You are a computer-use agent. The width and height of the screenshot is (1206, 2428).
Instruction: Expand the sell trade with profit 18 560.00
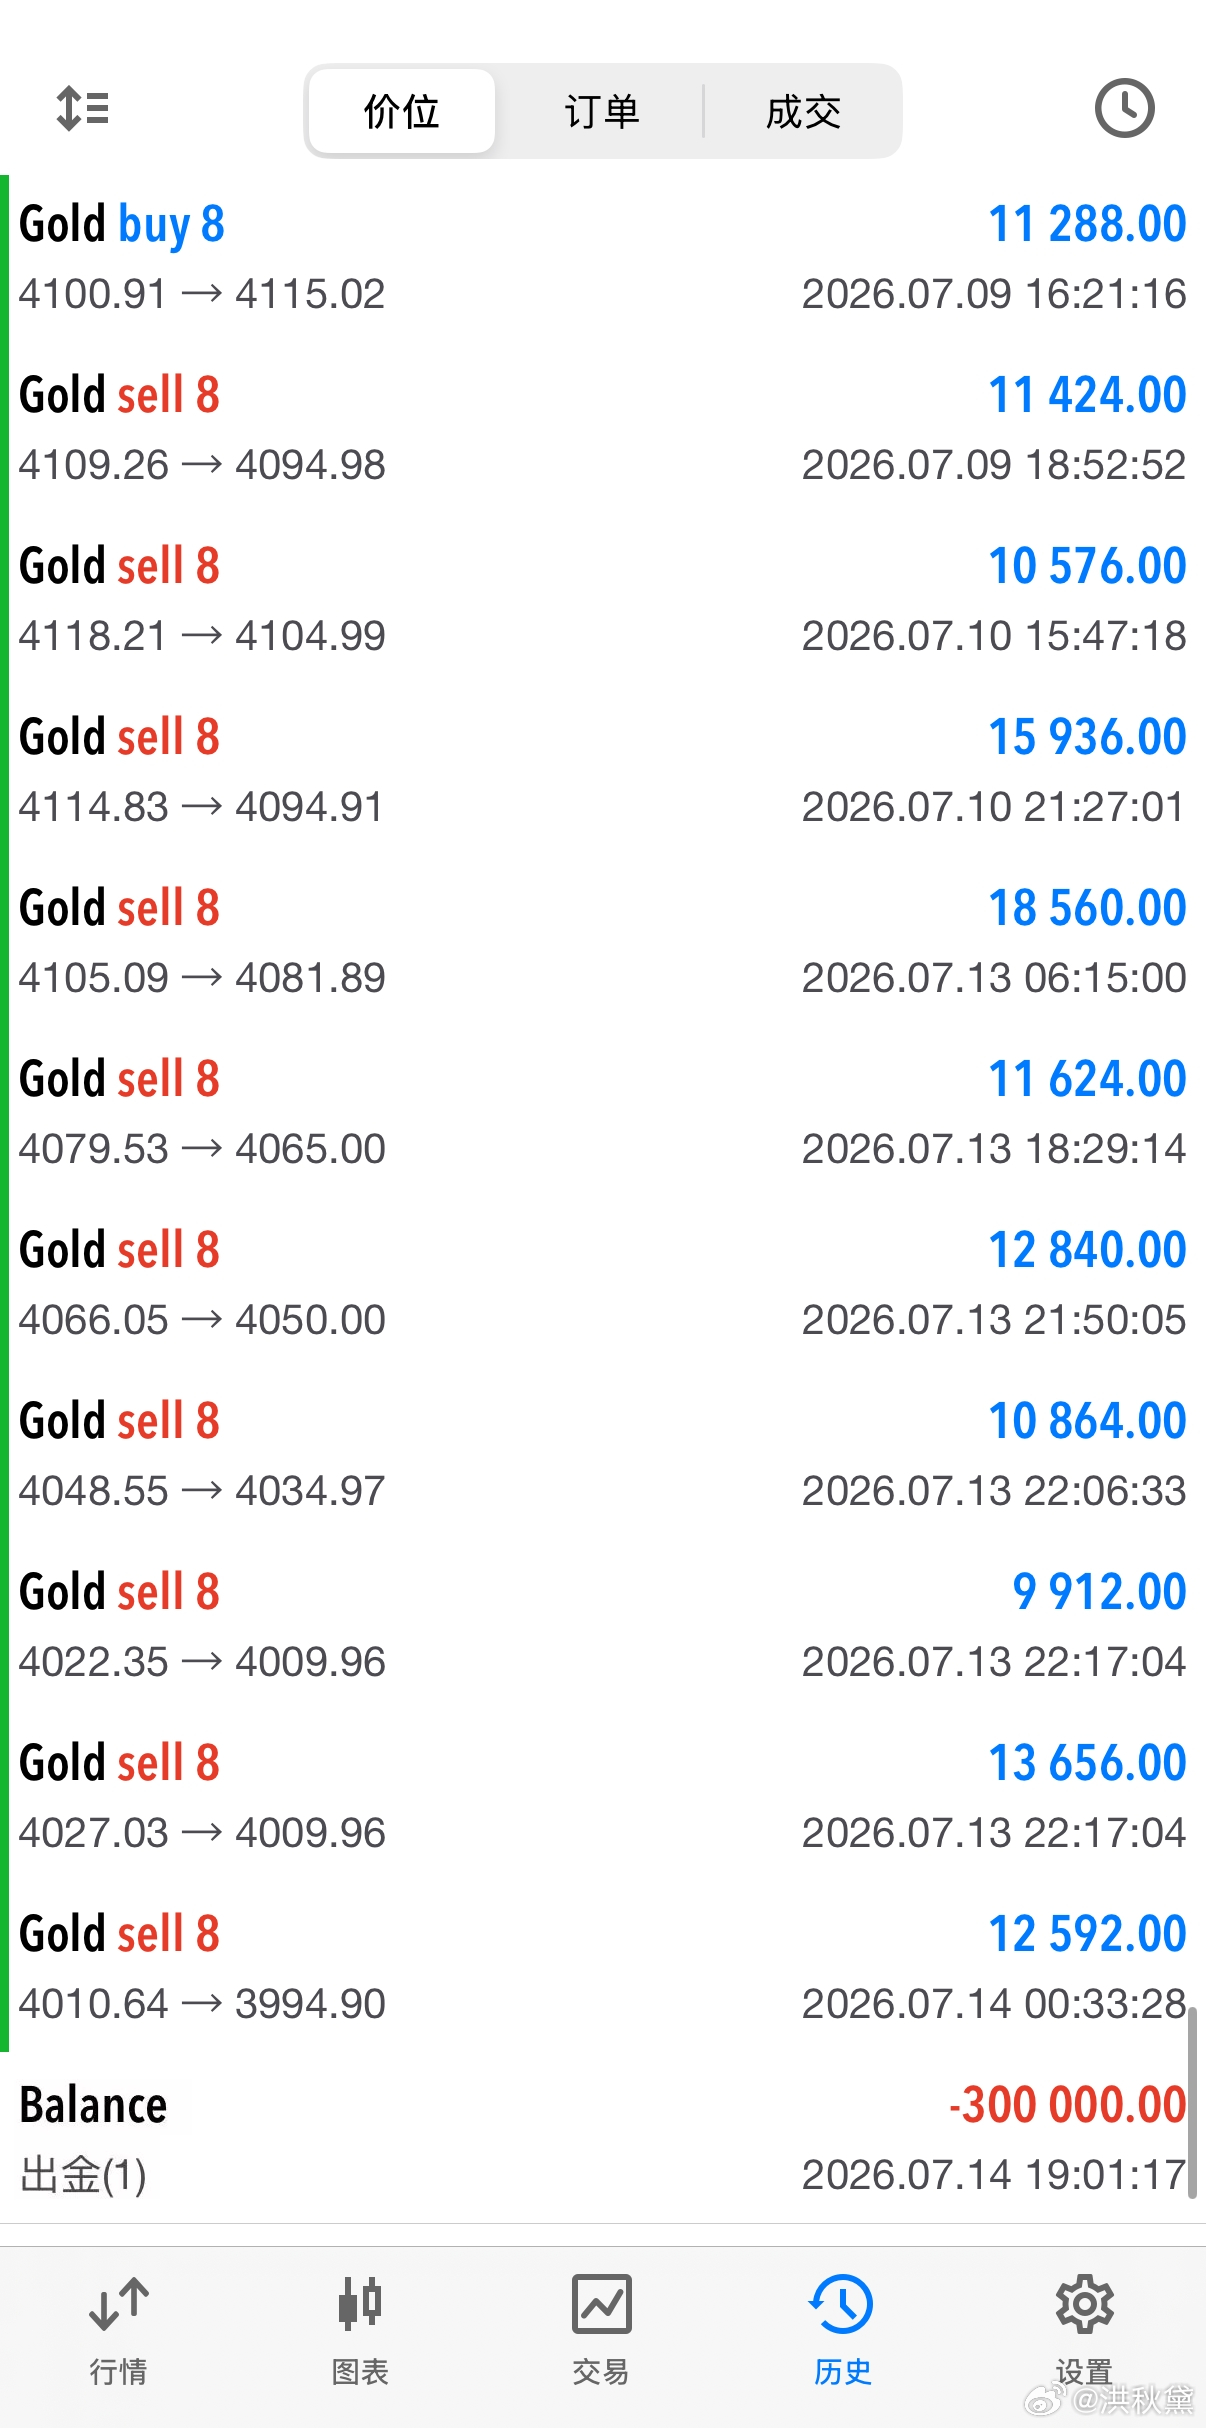tap(603, 942)
